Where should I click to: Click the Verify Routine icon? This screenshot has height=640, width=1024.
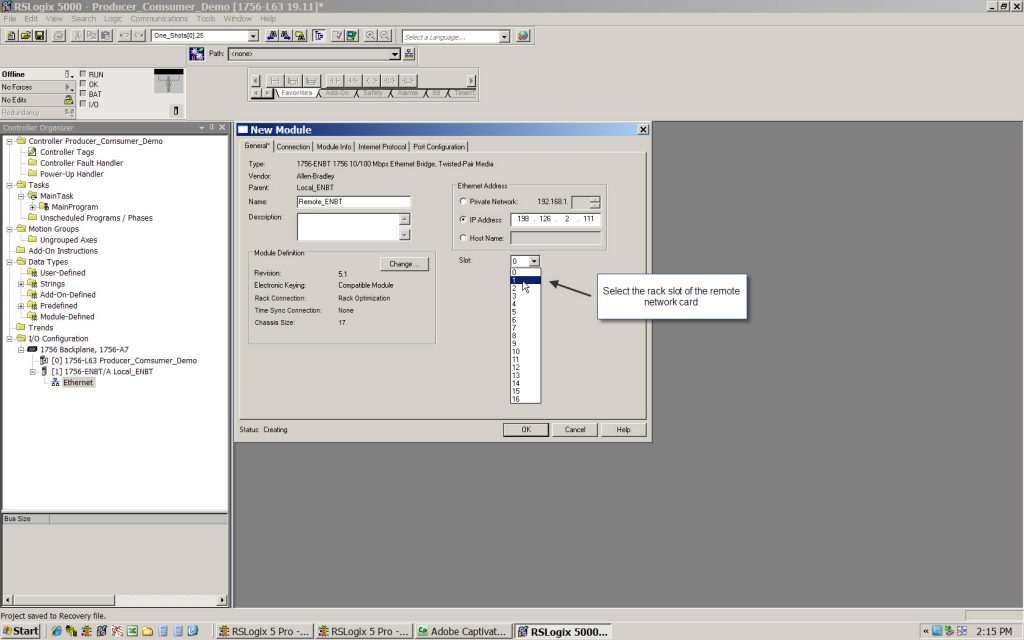pyautogui.click(x=338, y=36)
